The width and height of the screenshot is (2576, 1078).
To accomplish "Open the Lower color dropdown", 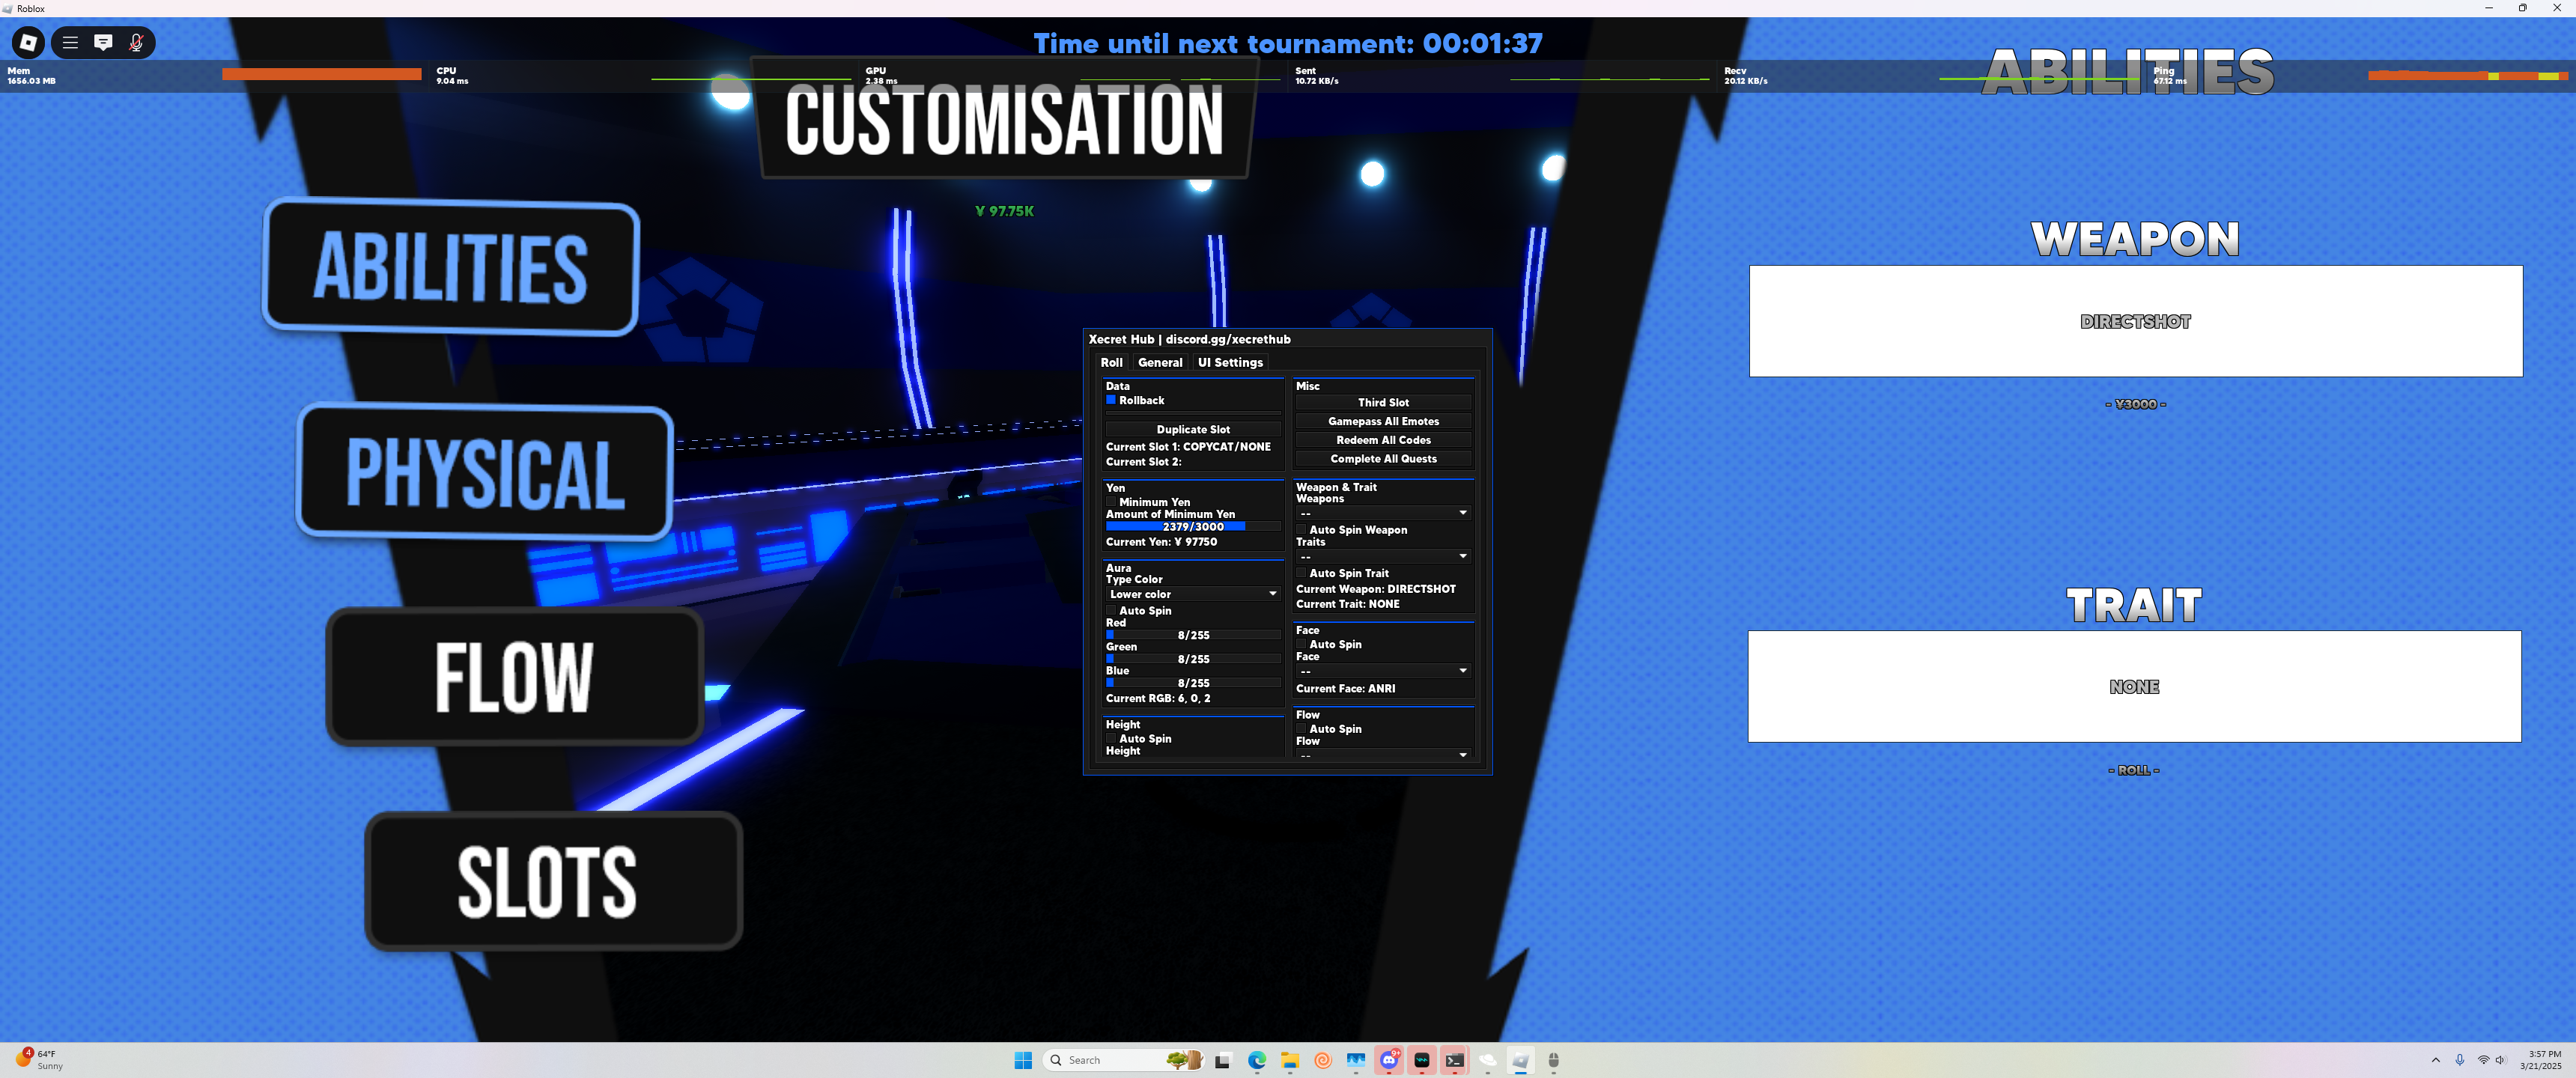I will click(1192, 594).
